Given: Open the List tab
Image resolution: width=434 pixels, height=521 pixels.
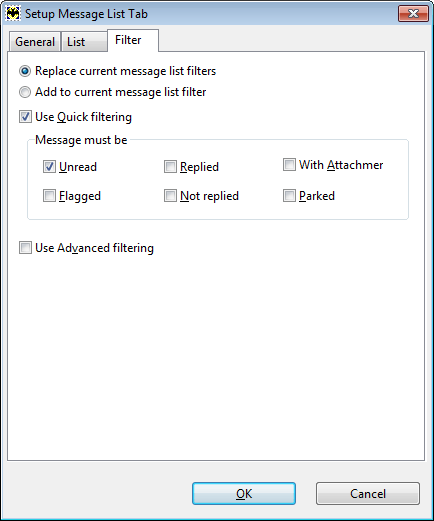Looking at the screenshot, I should tap(84, 42).
